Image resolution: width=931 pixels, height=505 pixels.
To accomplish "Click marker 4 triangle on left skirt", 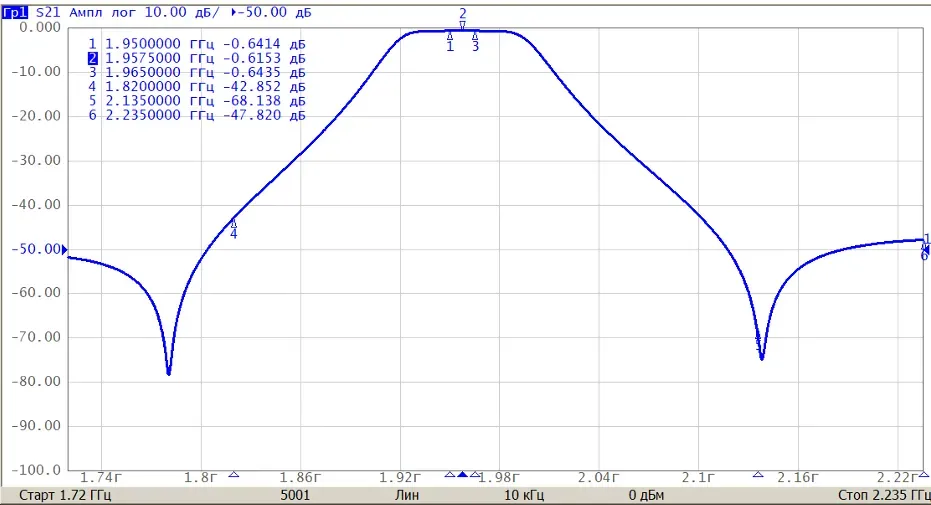I will click(233, 223).
